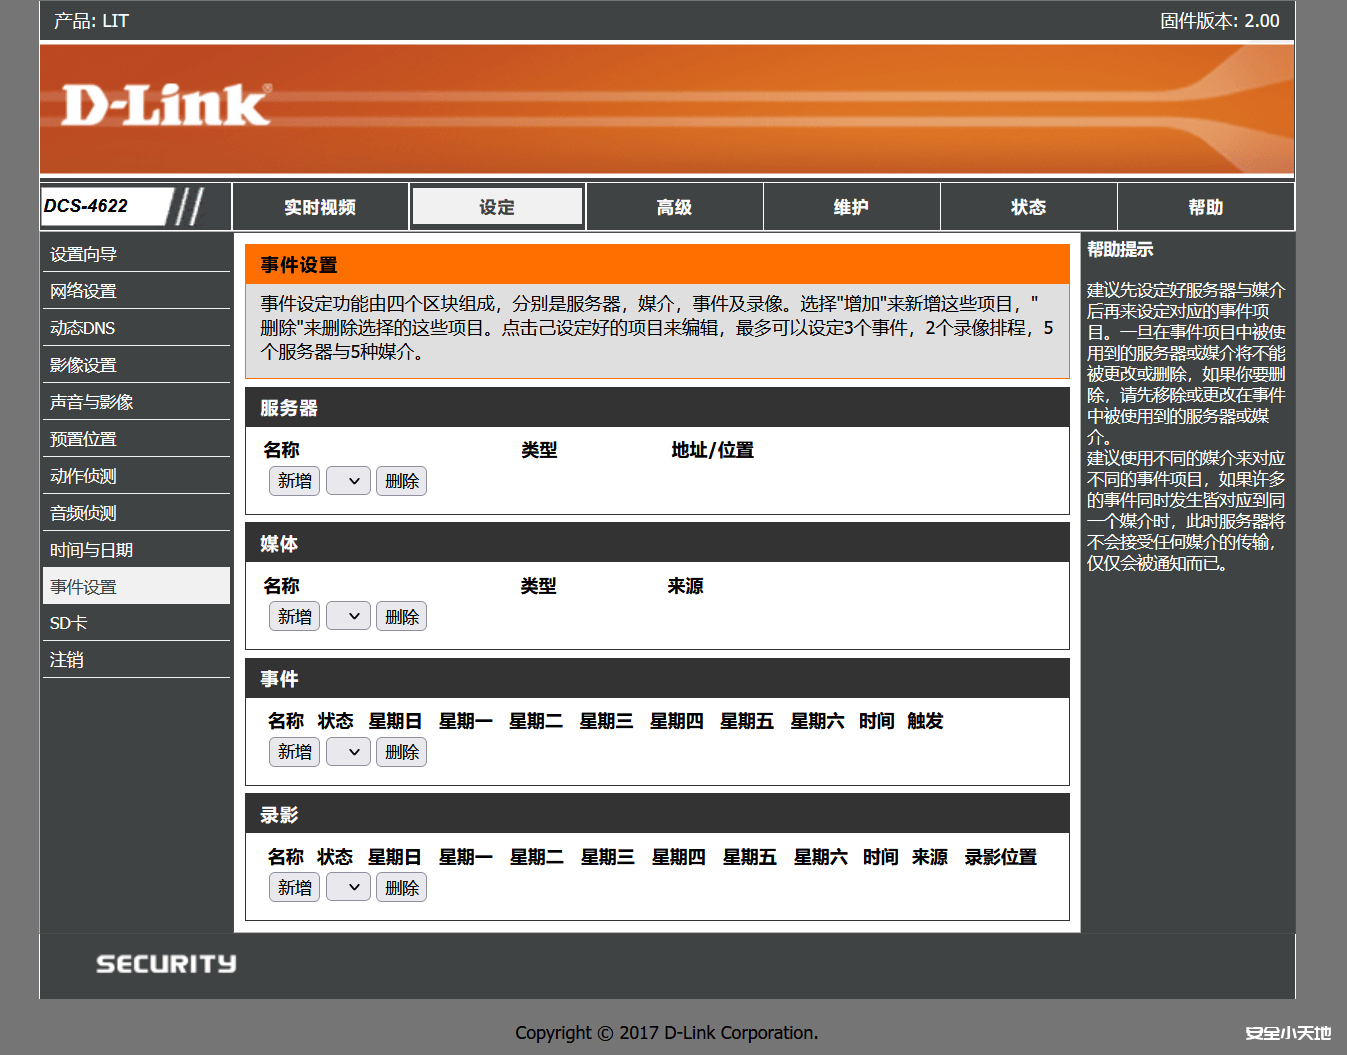Viewport: 1347px width, 1055px height.
Task: Click 新增 in the 事件 section
Action: click(x=293, y=751)
